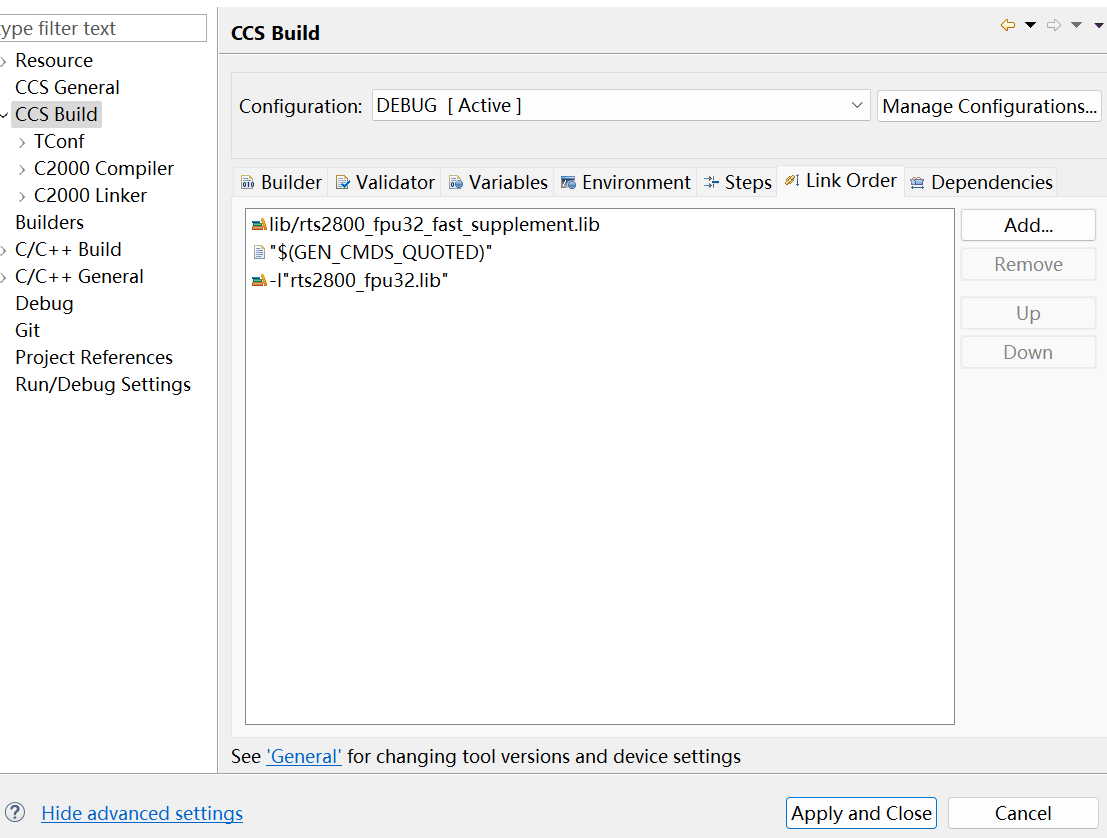Click the help question mark icon

16,813
